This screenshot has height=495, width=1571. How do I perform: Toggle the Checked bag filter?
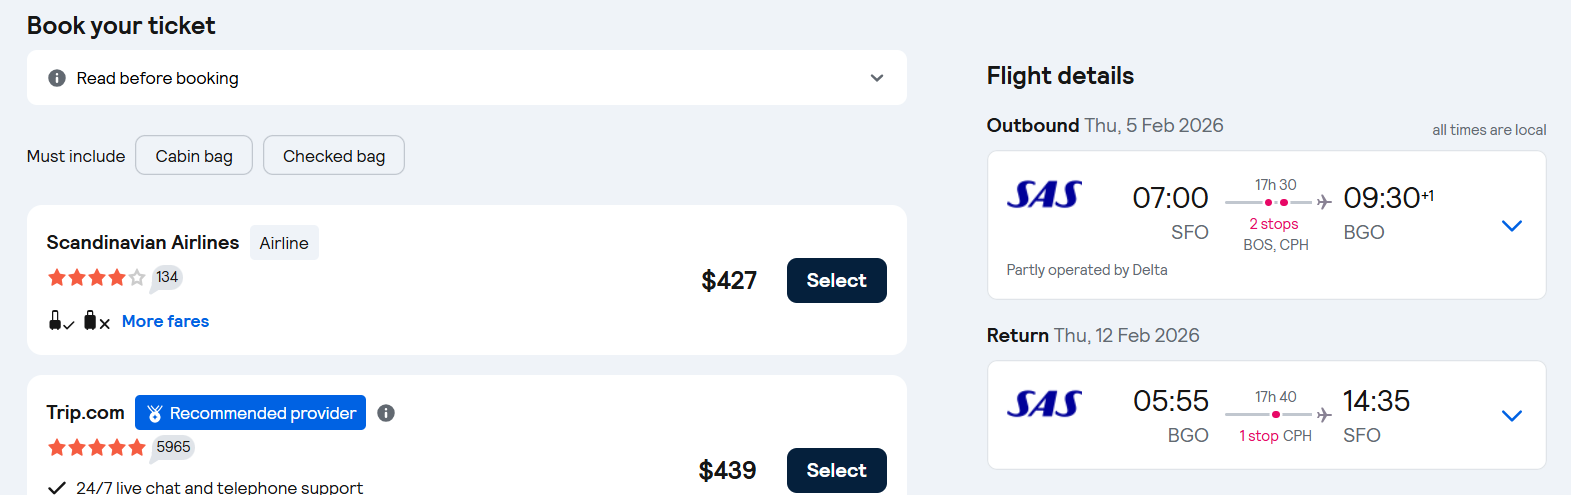coord(334,156)
